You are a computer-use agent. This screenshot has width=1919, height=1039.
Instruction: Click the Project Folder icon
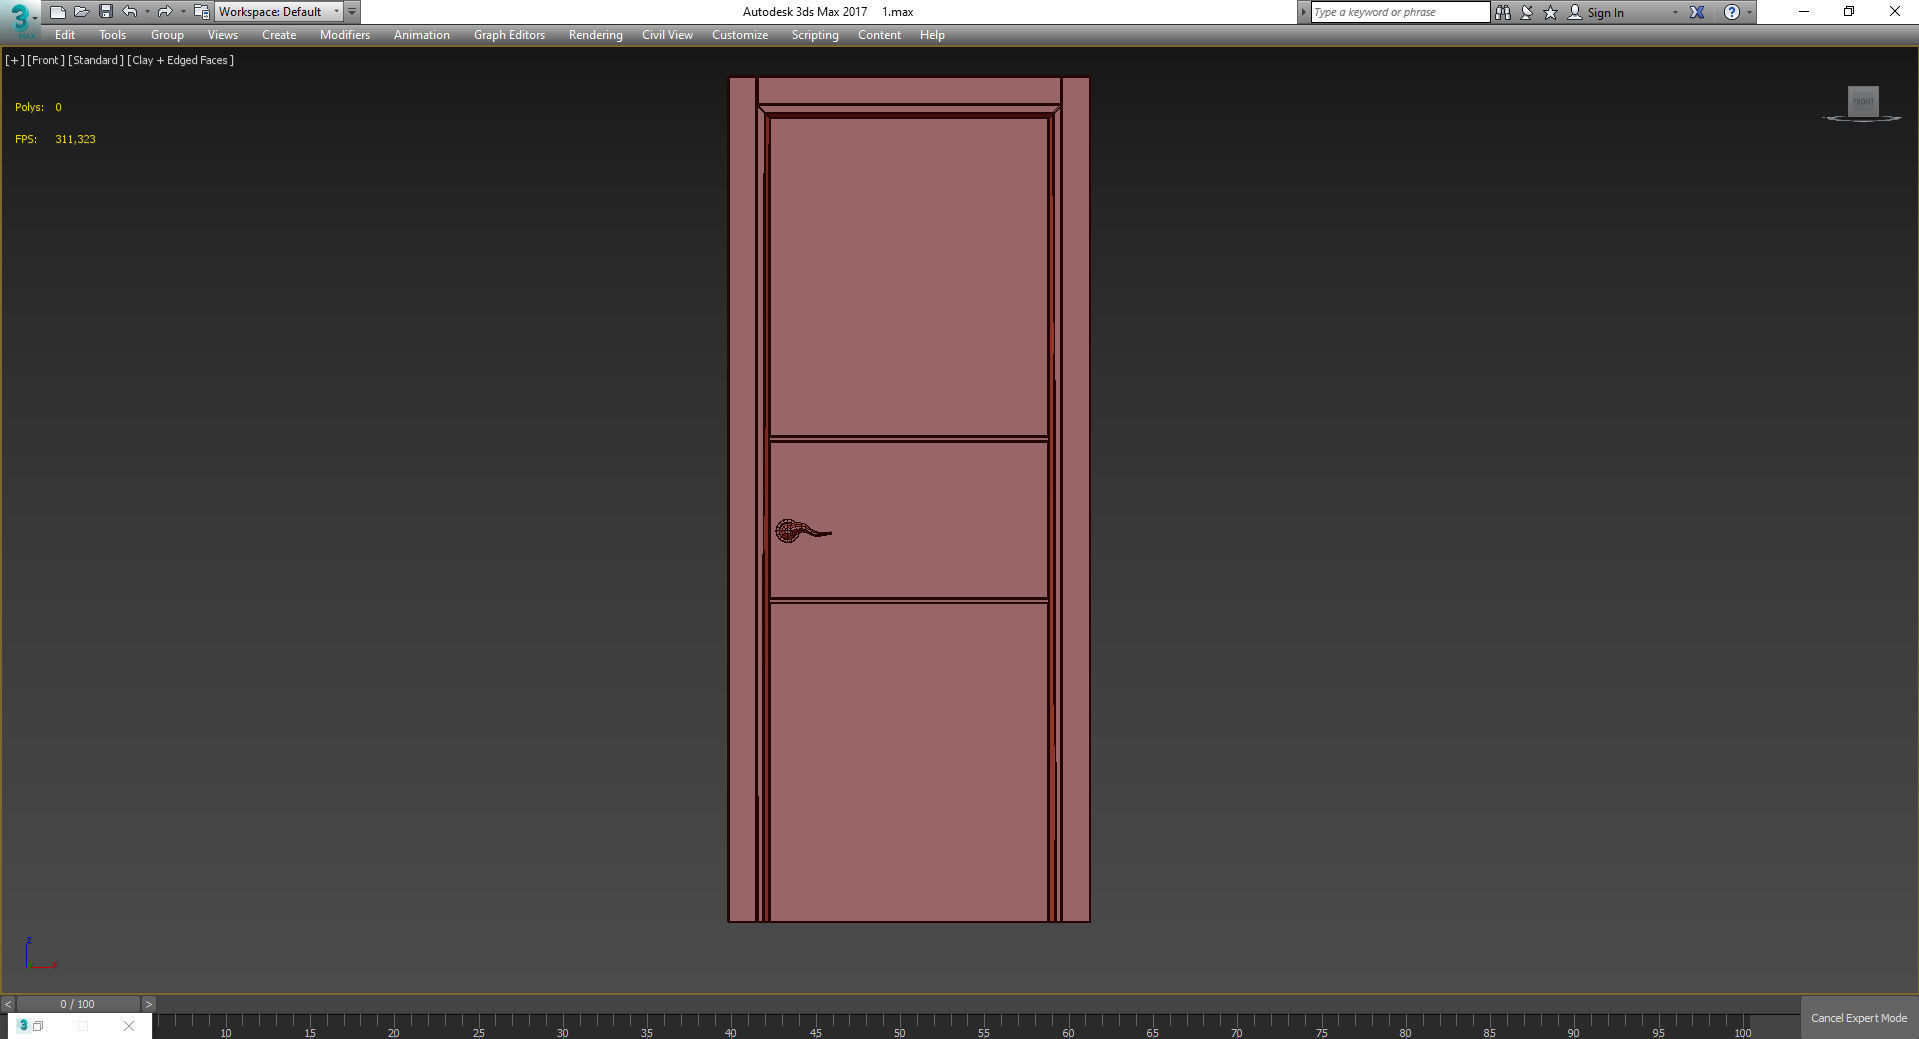(201, 12)
